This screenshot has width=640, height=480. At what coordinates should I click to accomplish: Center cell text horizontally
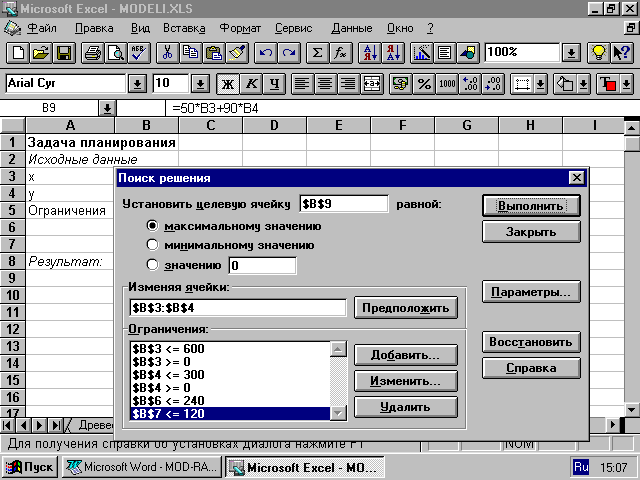tap(325, 84)
